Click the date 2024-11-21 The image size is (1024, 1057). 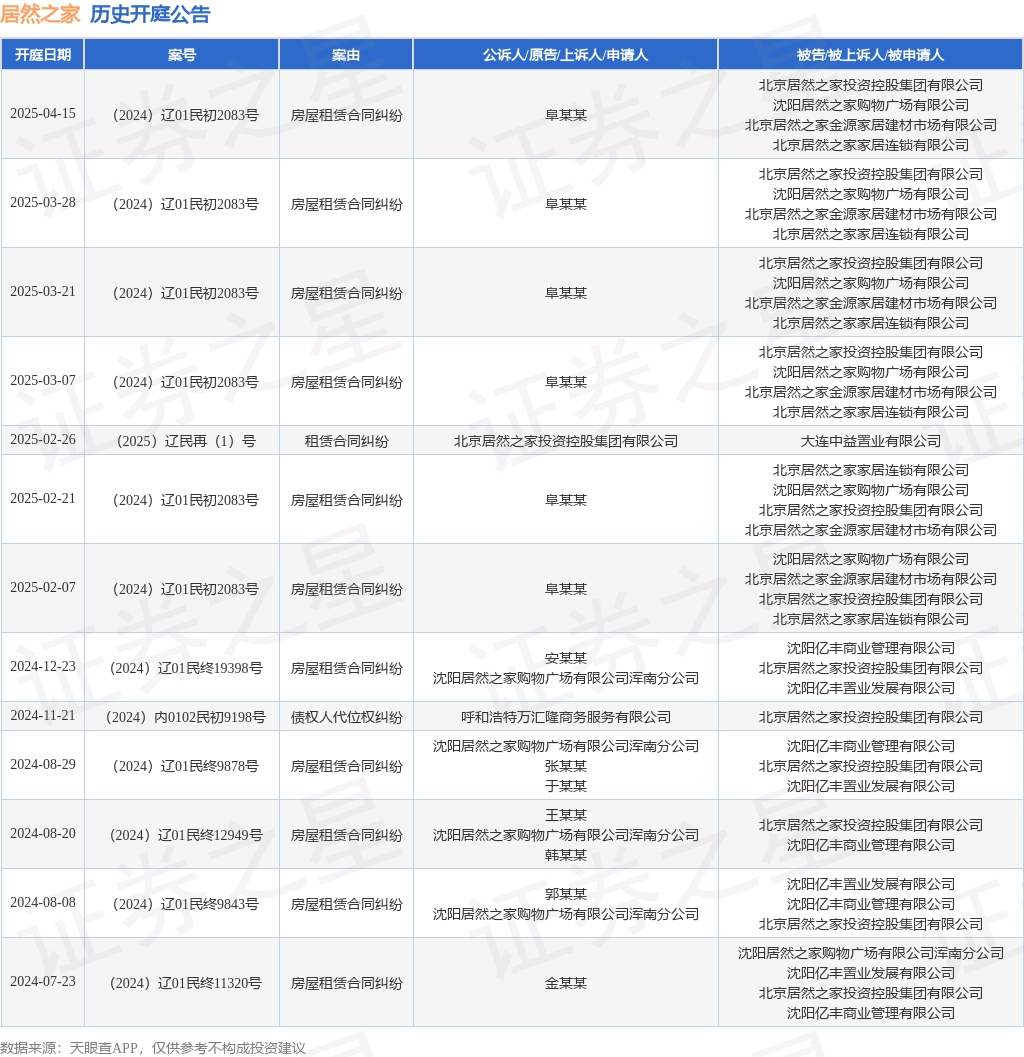click(42, 715)
